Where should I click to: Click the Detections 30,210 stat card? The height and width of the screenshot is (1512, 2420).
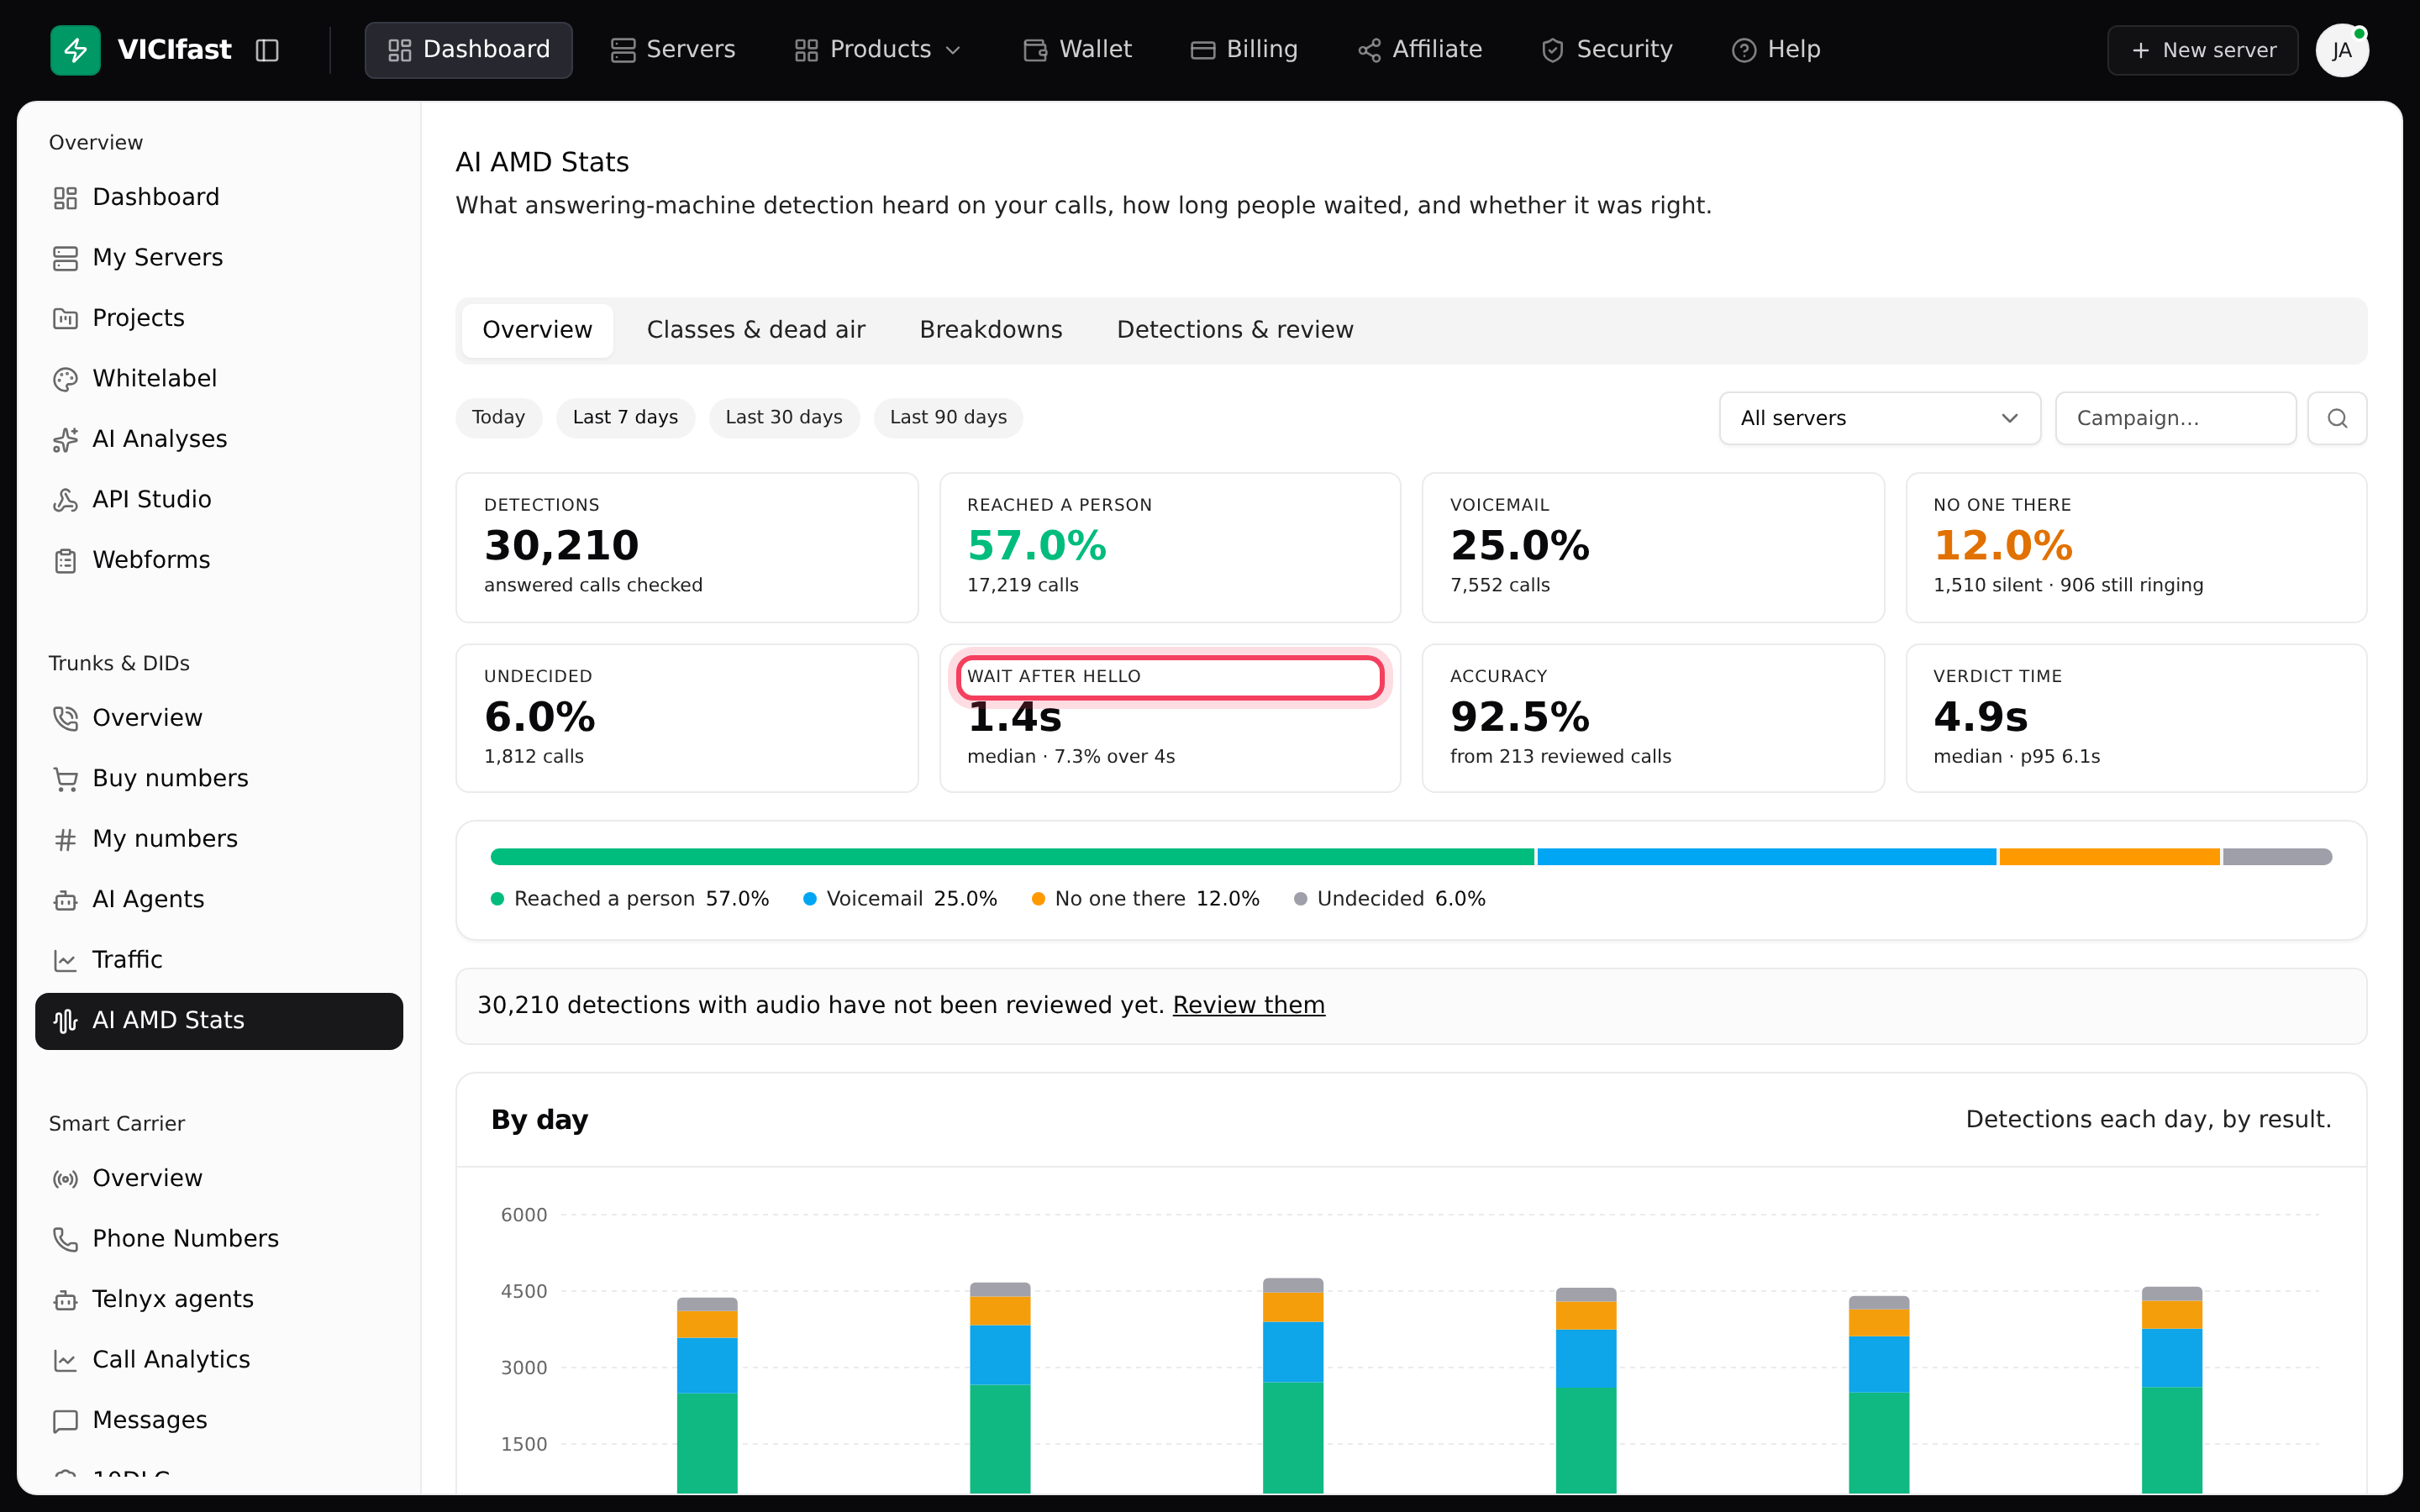point(686,547)
